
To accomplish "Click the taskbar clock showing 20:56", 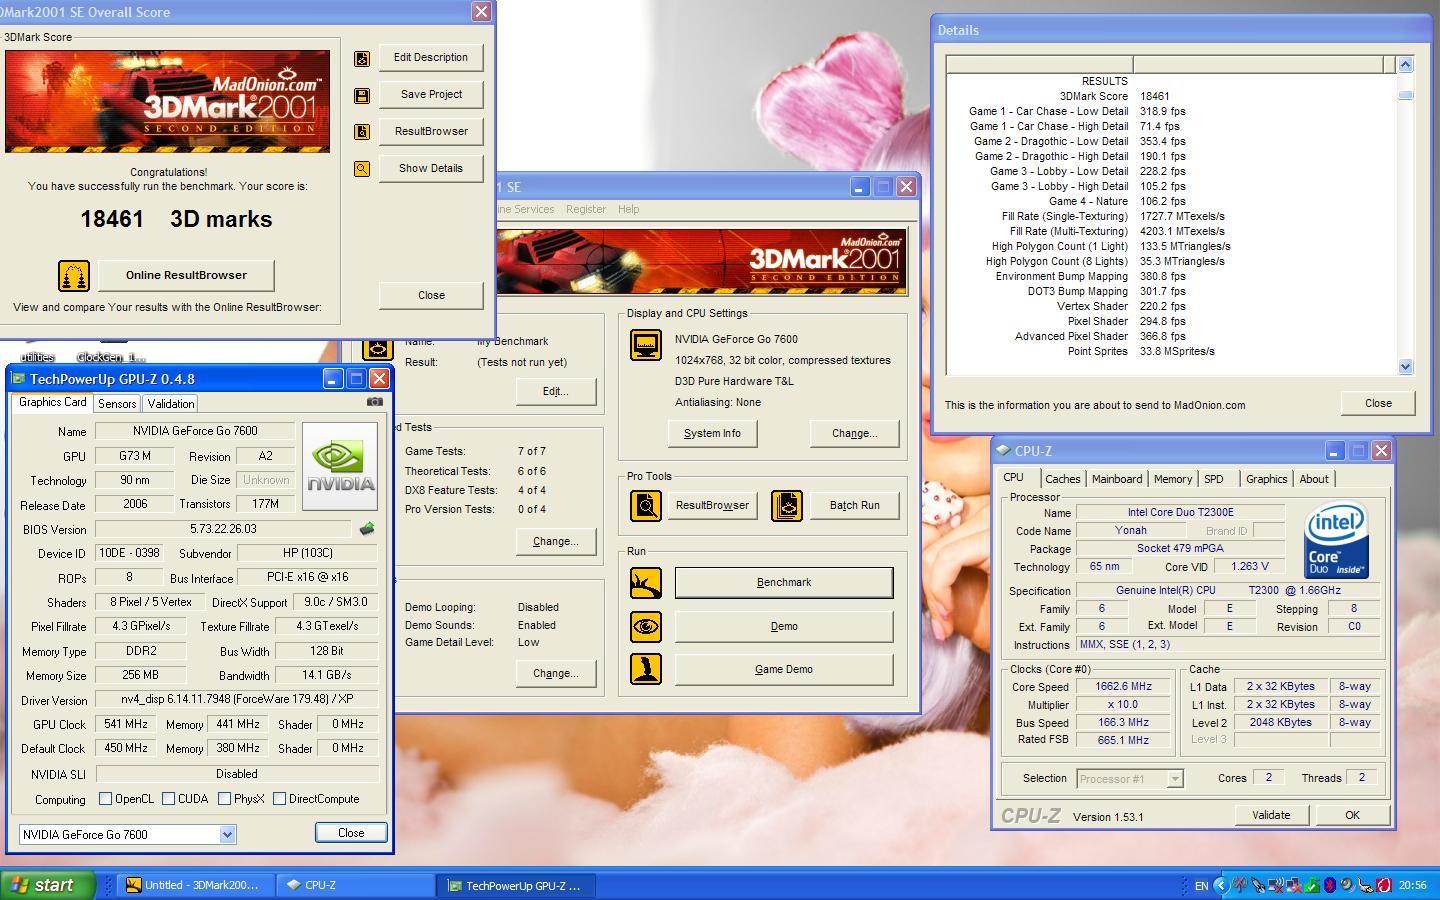I will point(1412,885).
